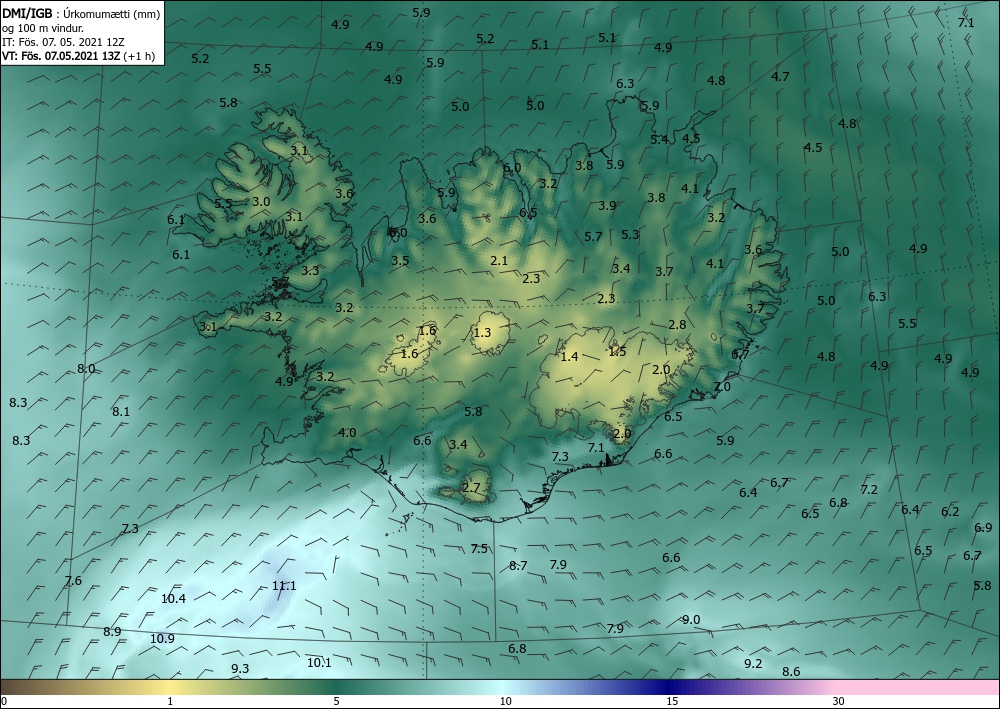The height and width of the screenshot is (709, 1000).
Task: Click the 1.3 value on the central glacier
Action: click(x=482, y=332)
